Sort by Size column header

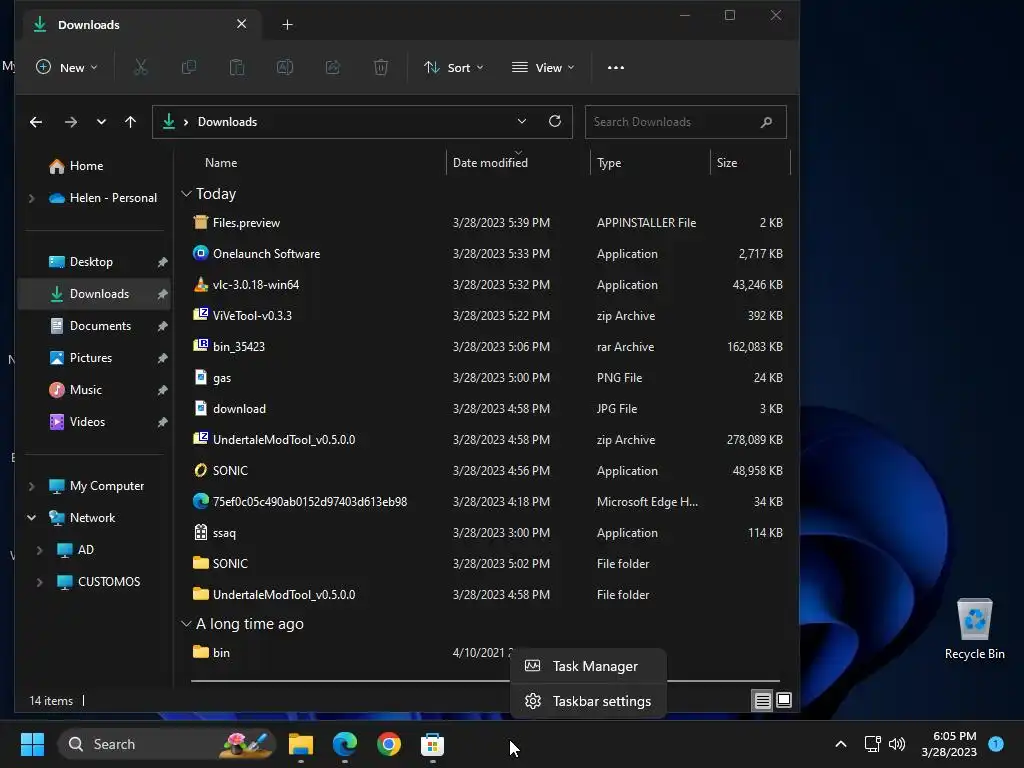(727, 163)
